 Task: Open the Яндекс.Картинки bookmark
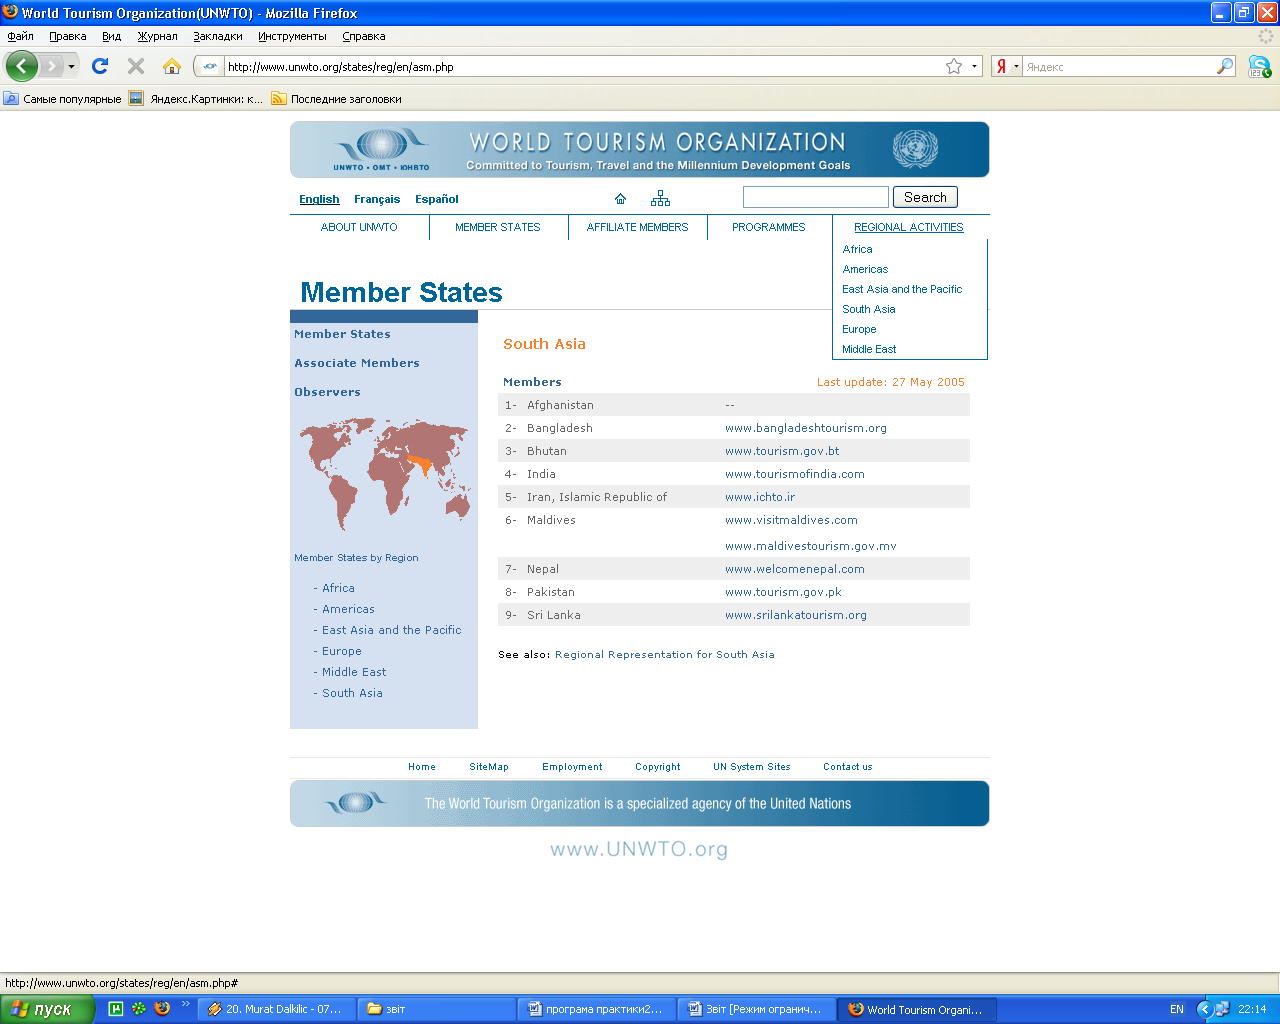tap(196, 99)
